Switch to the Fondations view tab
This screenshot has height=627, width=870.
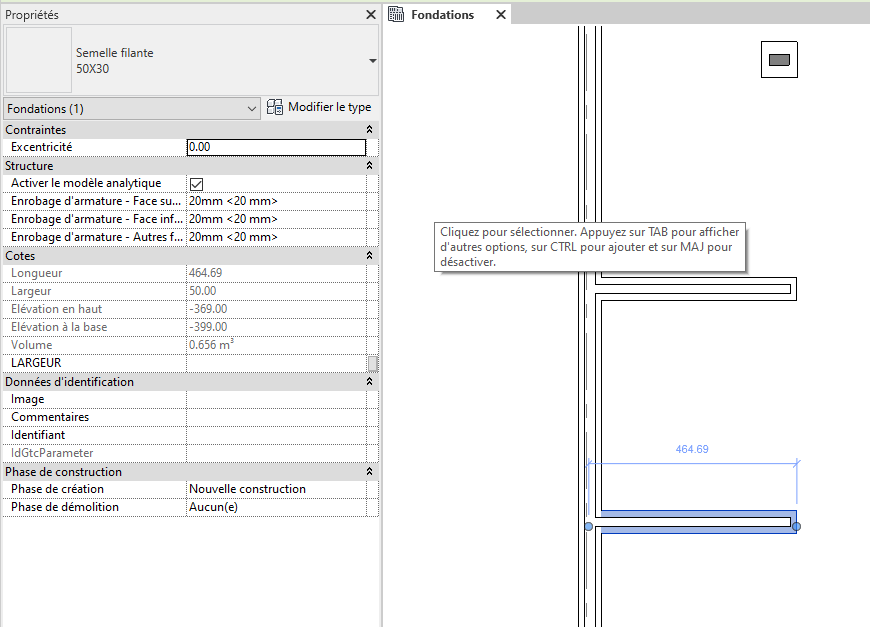[x=442, y=15]
